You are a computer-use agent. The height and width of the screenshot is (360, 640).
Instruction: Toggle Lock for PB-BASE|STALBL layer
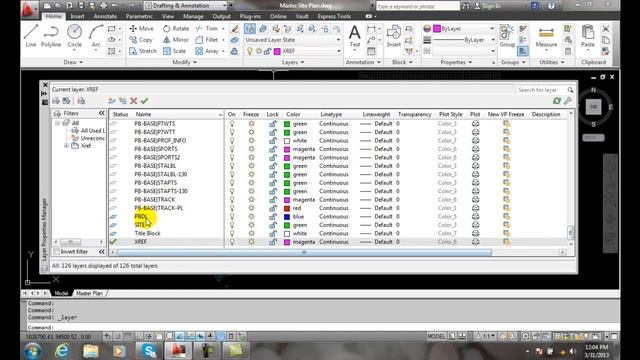click(273, 166)
